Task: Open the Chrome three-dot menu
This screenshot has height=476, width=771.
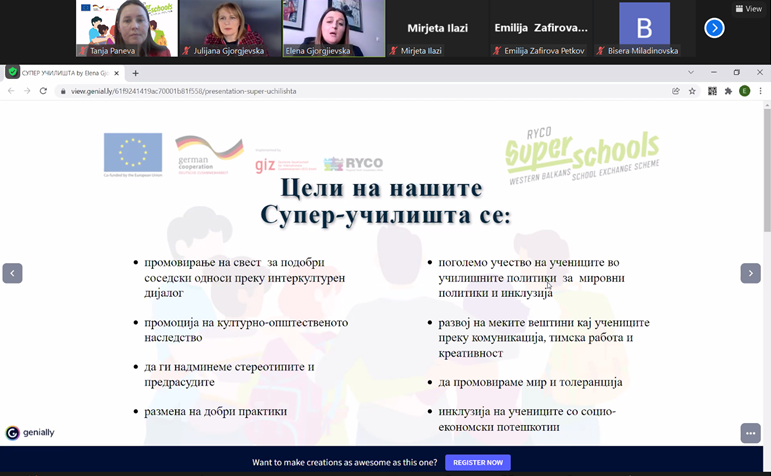Action: pyautogui.click(x=760, y=91)
